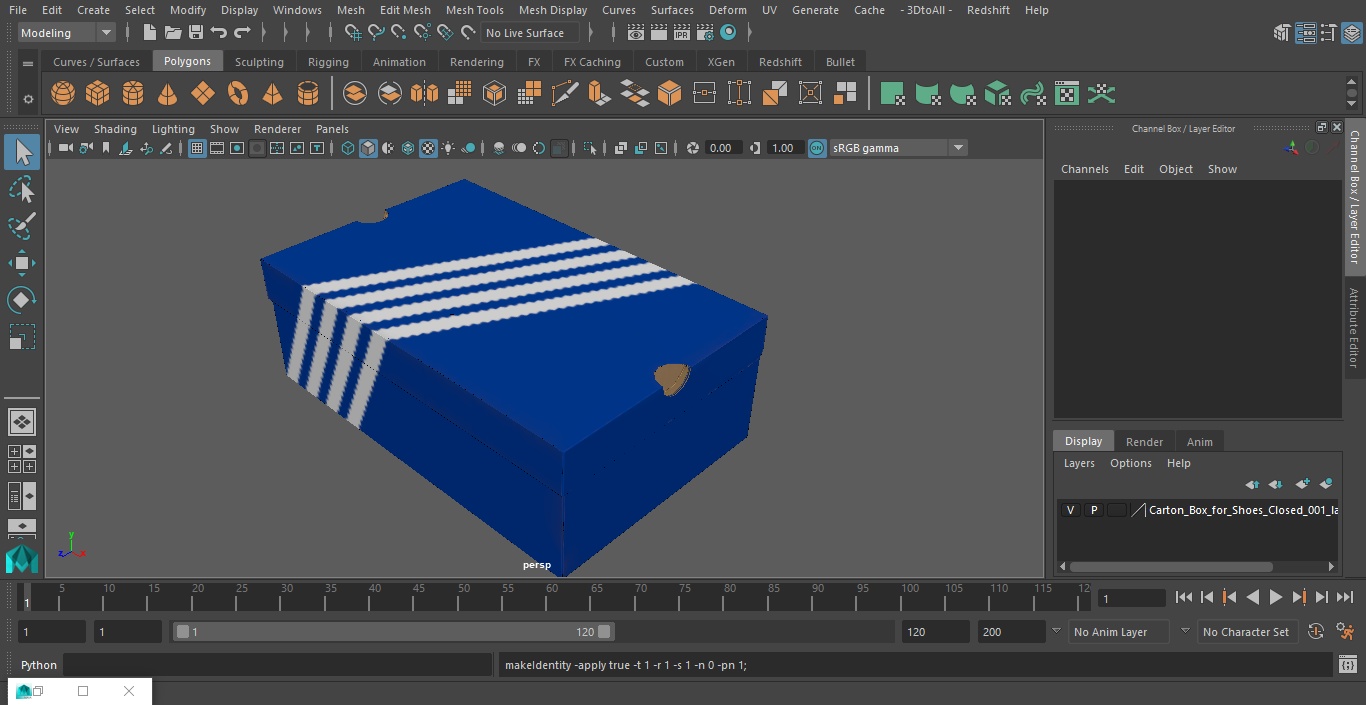Image resolution: width=1366 pixels, height=705 pixels.
Task: Open the viewport Shading menu
Action: tap(115, 129)
